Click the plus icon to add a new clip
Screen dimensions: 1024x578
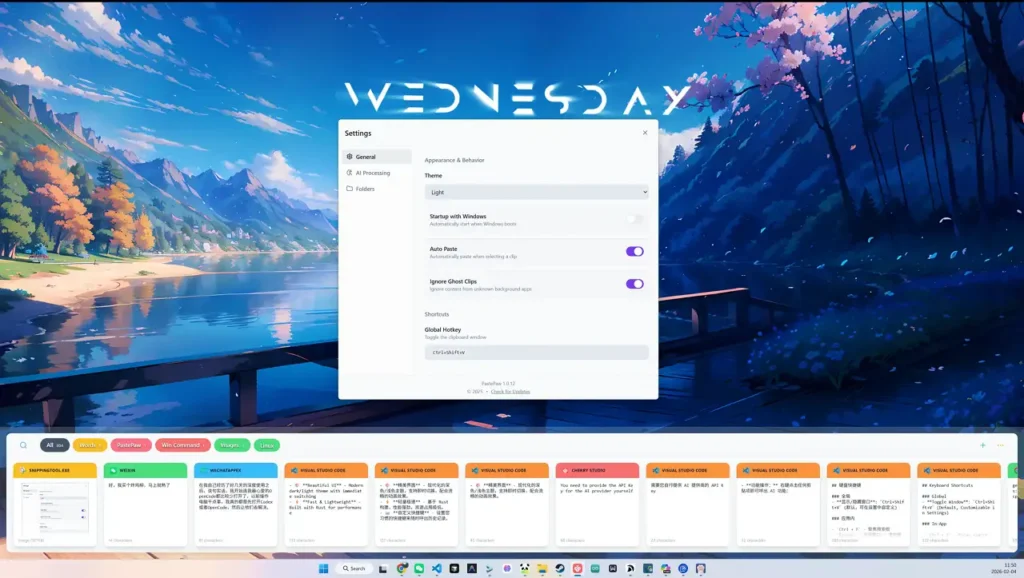click(x=984, y=444)
